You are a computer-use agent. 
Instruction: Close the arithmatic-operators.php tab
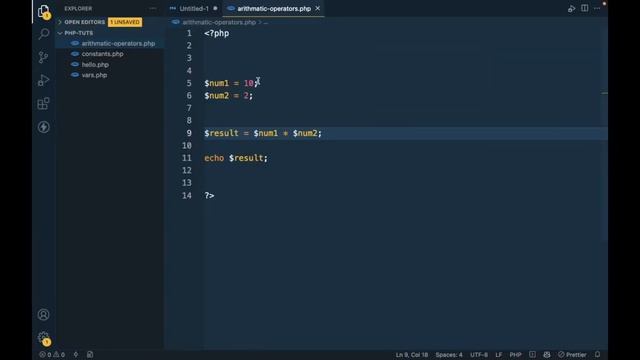point(318,9)
